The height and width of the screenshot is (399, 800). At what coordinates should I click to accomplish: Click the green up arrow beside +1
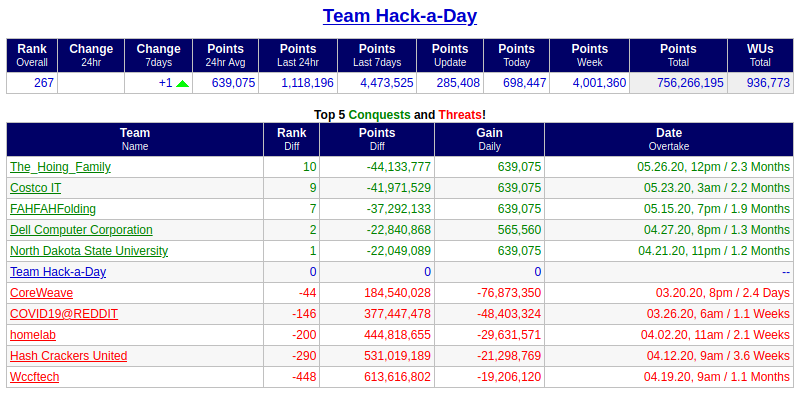click(182, 84)
